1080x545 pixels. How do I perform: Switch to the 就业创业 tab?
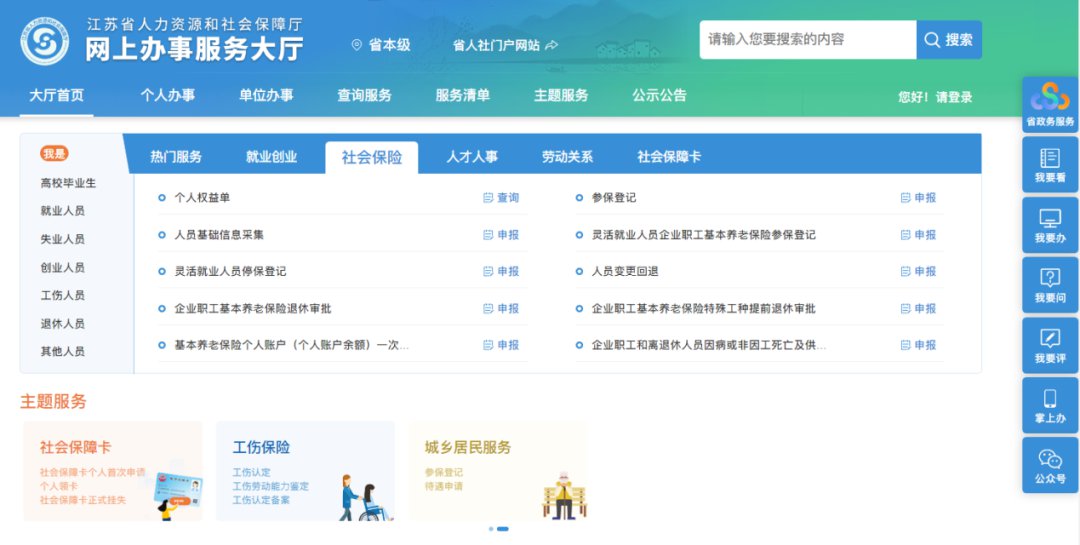[271, 157]
